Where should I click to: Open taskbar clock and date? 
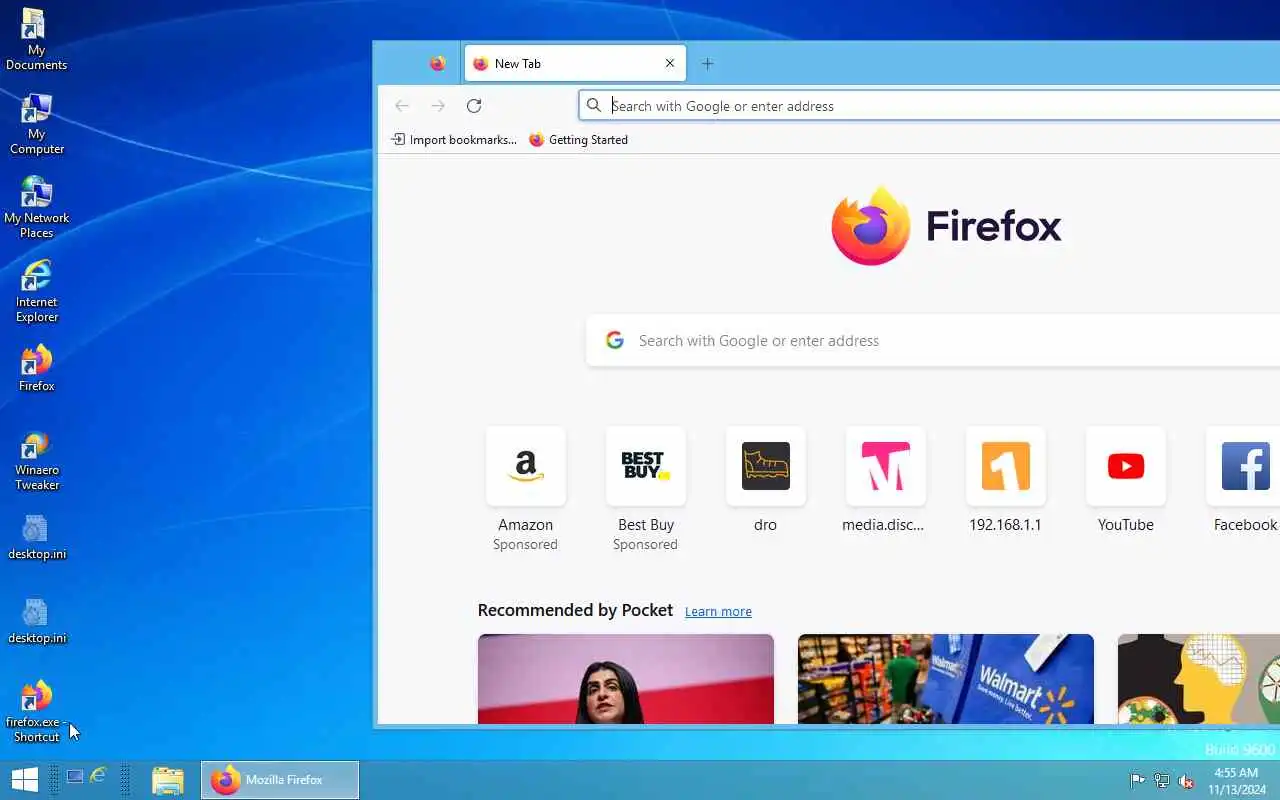[x=1236, y=780]
